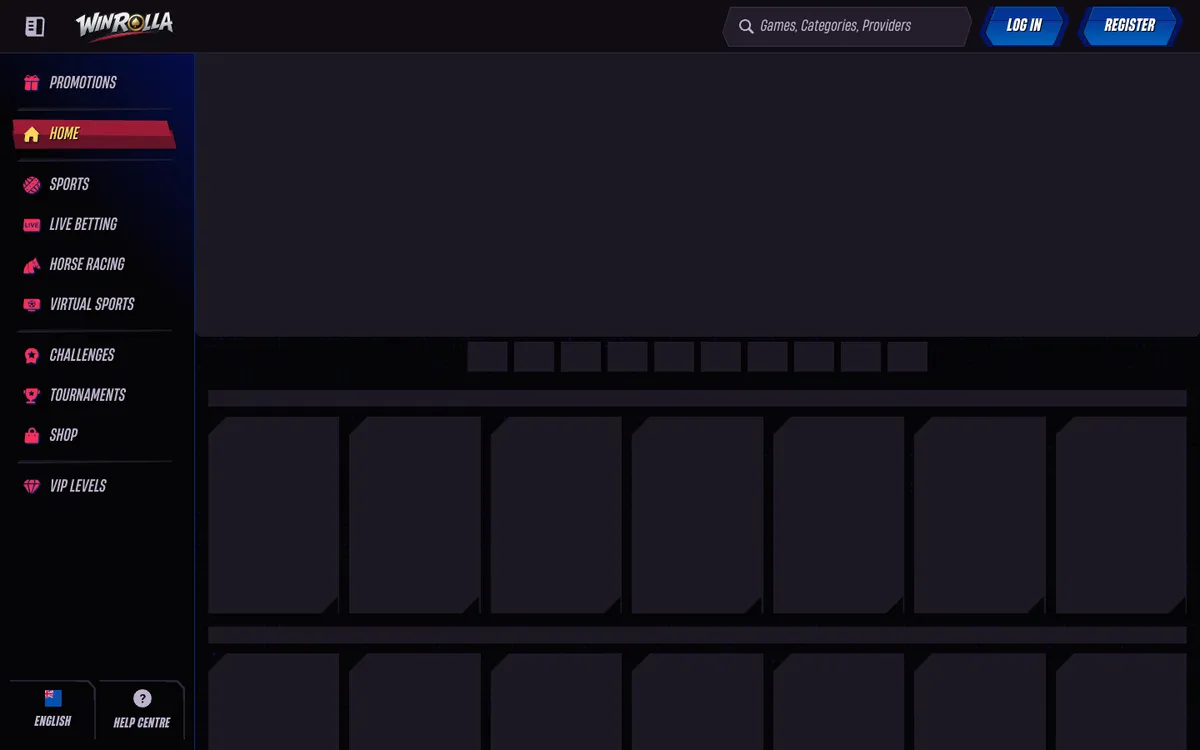Click the Challenges badge icon
The height and width of the screenshot is (750, 1200).
click(32, 356)
